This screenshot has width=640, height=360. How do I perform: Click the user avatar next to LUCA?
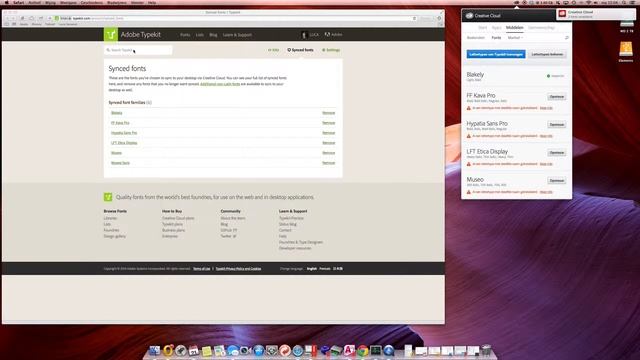[x=304, y=35]
